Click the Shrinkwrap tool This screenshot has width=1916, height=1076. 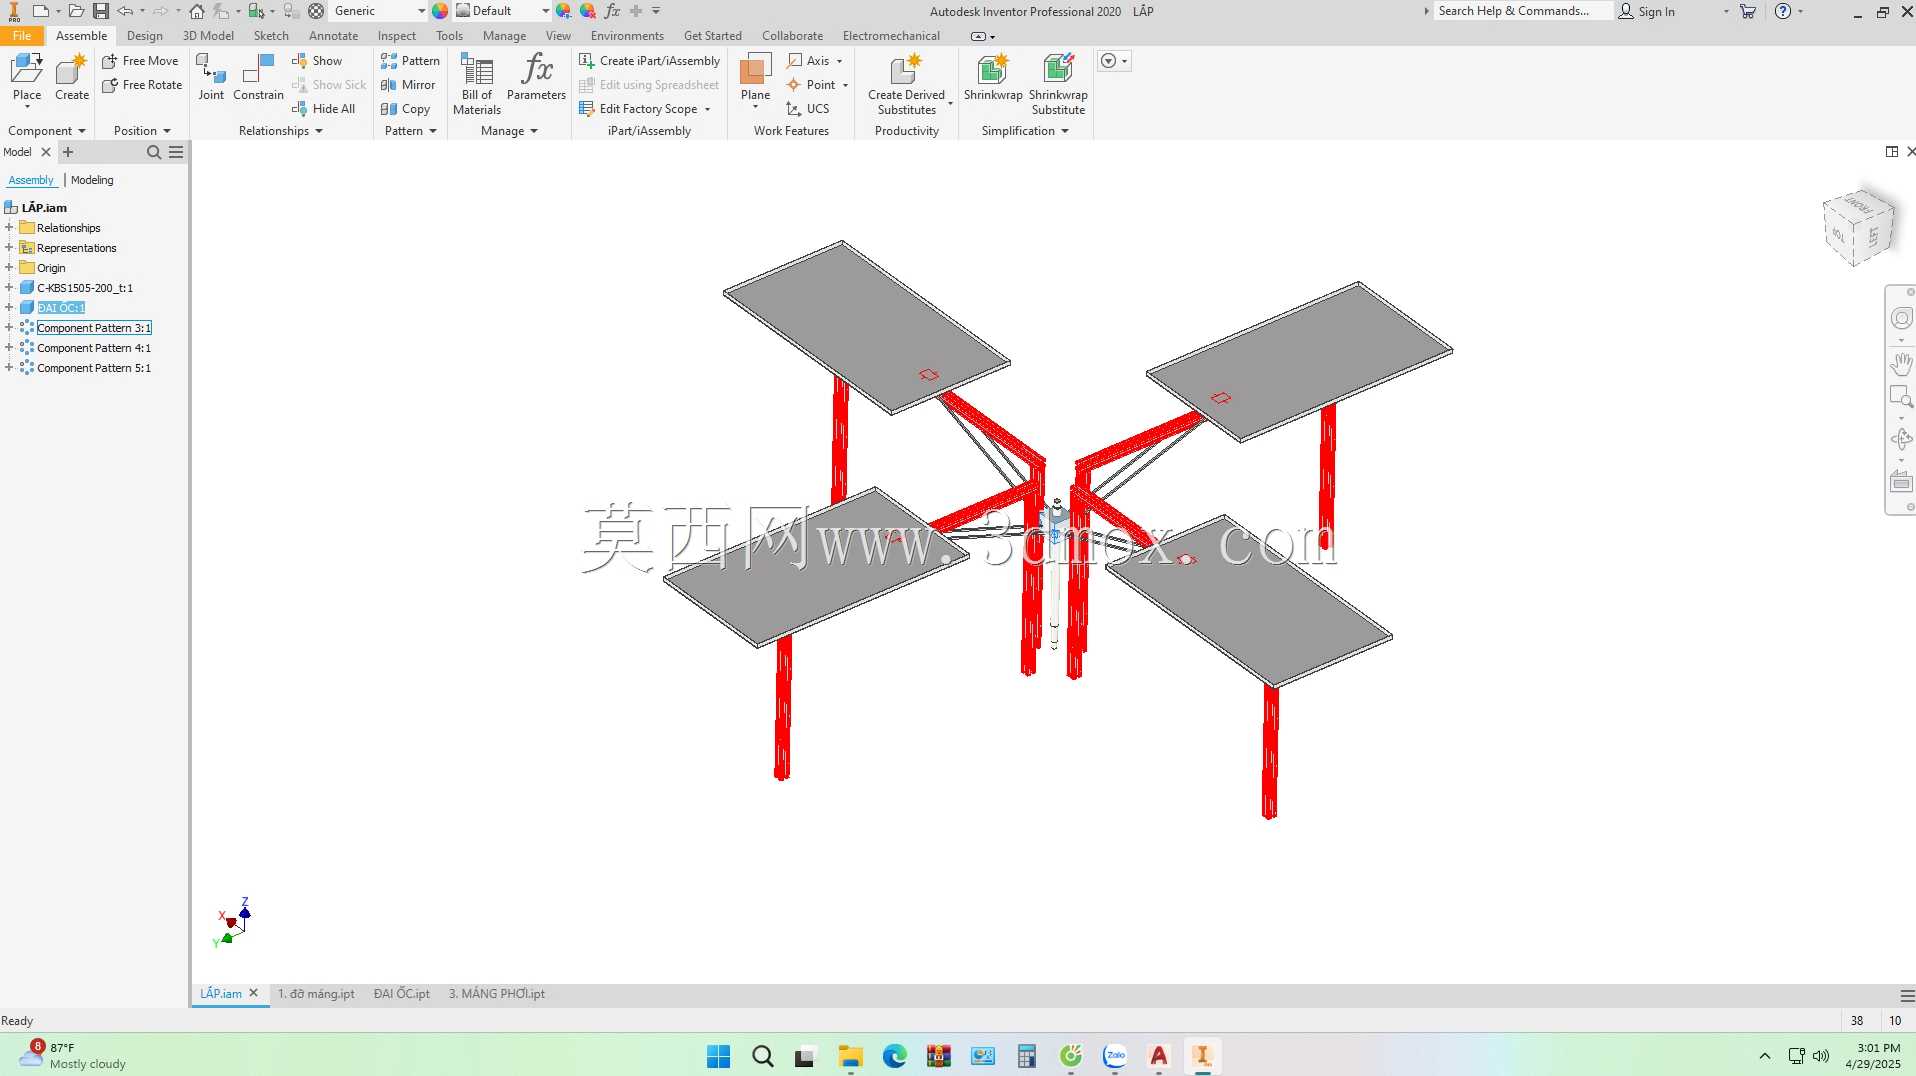(x=993, y=78)
